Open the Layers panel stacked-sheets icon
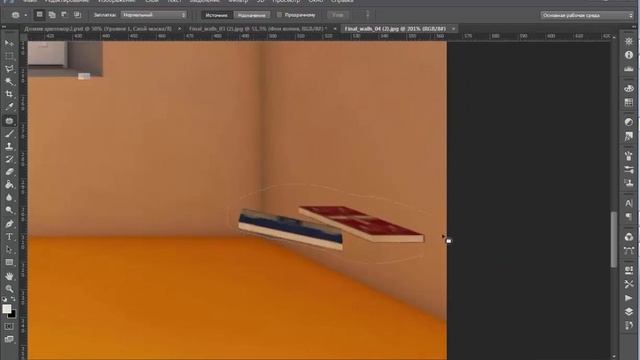 pos(629,311)
